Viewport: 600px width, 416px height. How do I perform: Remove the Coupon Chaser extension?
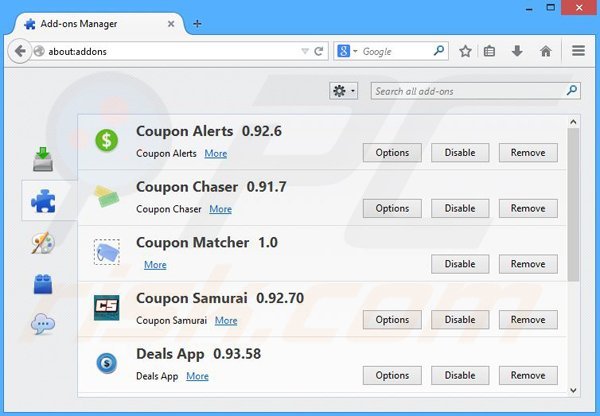[x=528, y=209]
